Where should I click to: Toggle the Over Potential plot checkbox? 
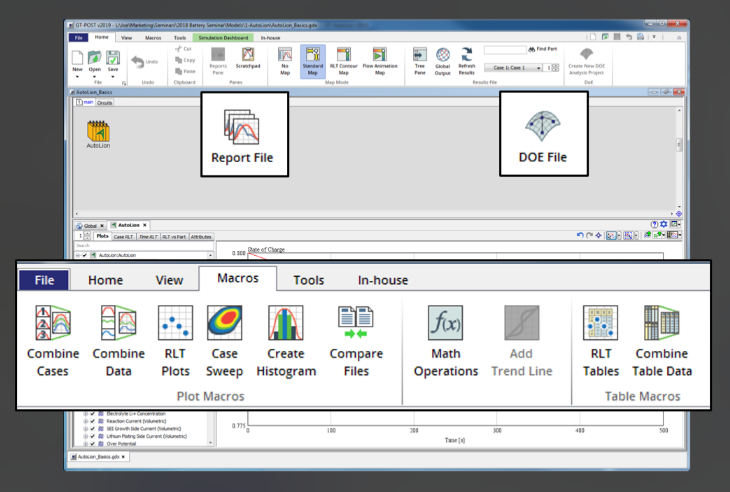[93, 441]
